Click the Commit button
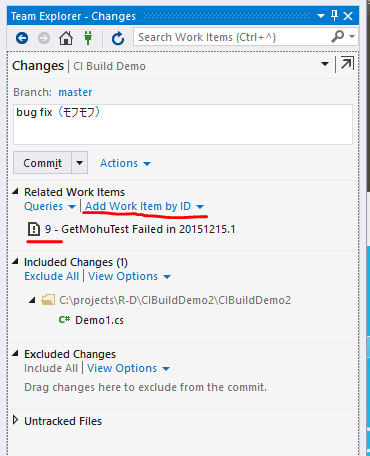The width and height of the screenshot is (370, 456). [42, 163]
